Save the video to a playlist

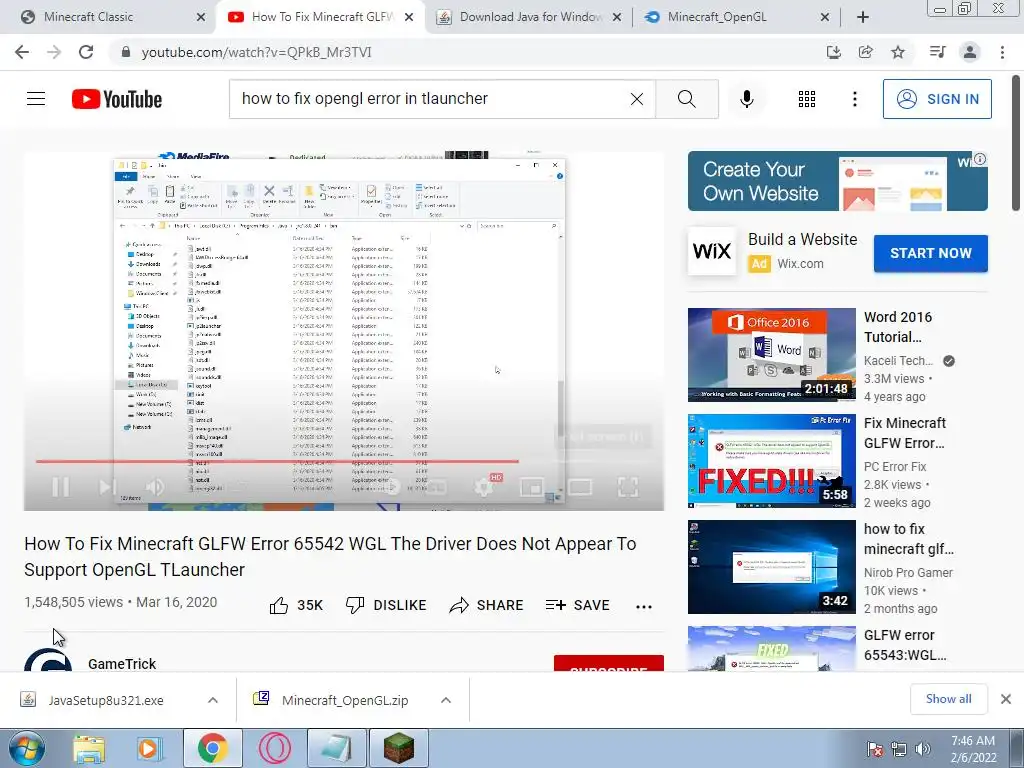click(x=577, y=605)
